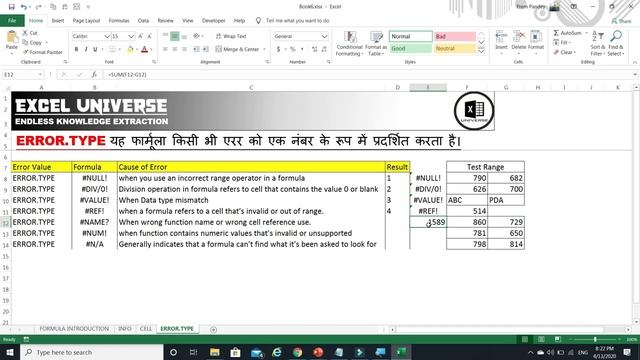Image resolution: width=640 pixels, height=360 pixels.
Task: Click the Font Color A icon
Action: 144,49
